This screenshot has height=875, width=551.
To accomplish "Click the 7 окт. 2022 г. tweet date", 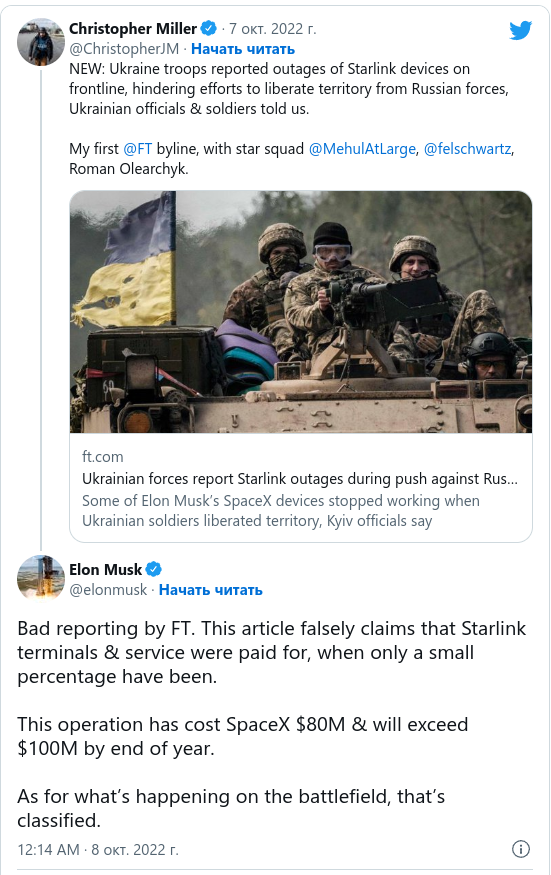I will pos(272,28).
